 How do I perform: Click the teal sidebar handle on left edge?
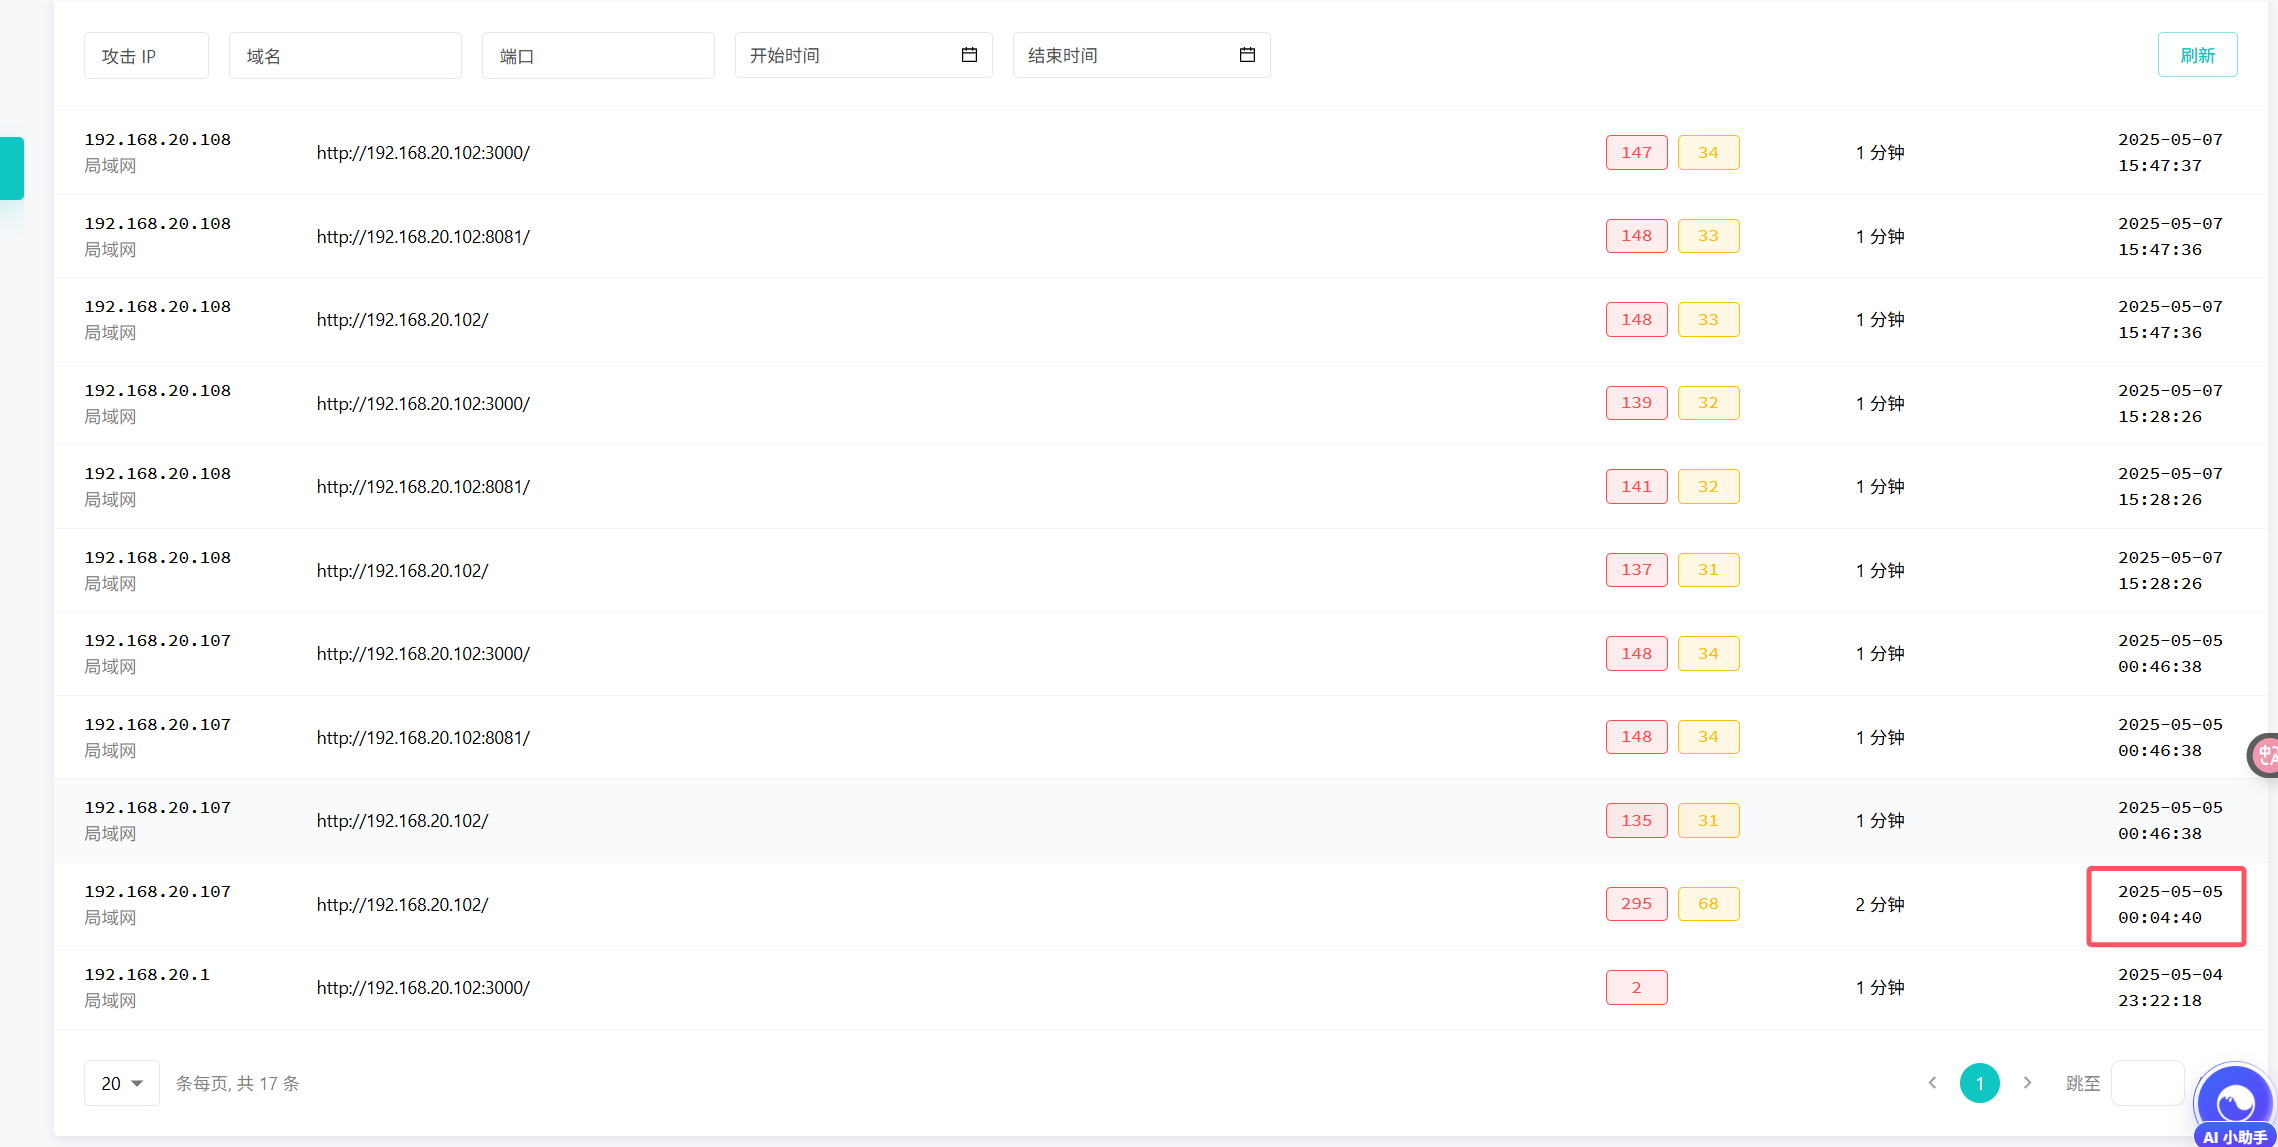(12, 168)
